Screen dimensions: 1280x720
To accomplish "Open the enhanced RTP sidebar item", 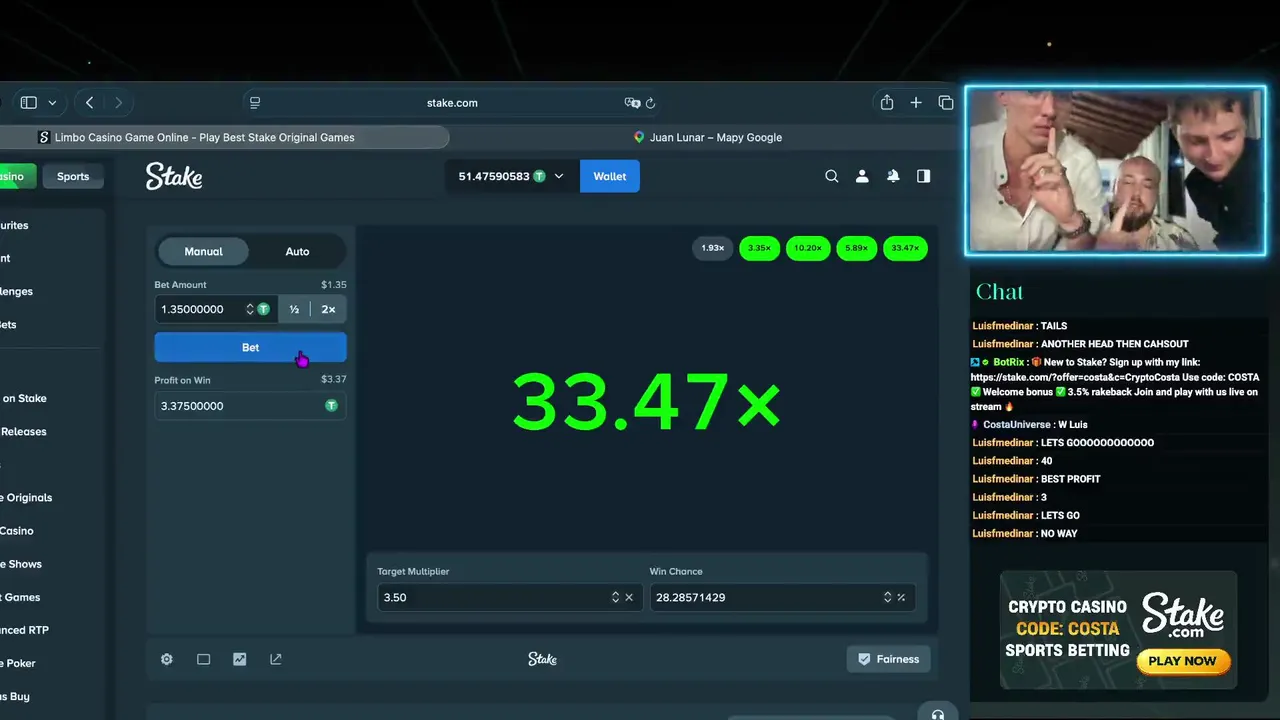I will [24, 630].
